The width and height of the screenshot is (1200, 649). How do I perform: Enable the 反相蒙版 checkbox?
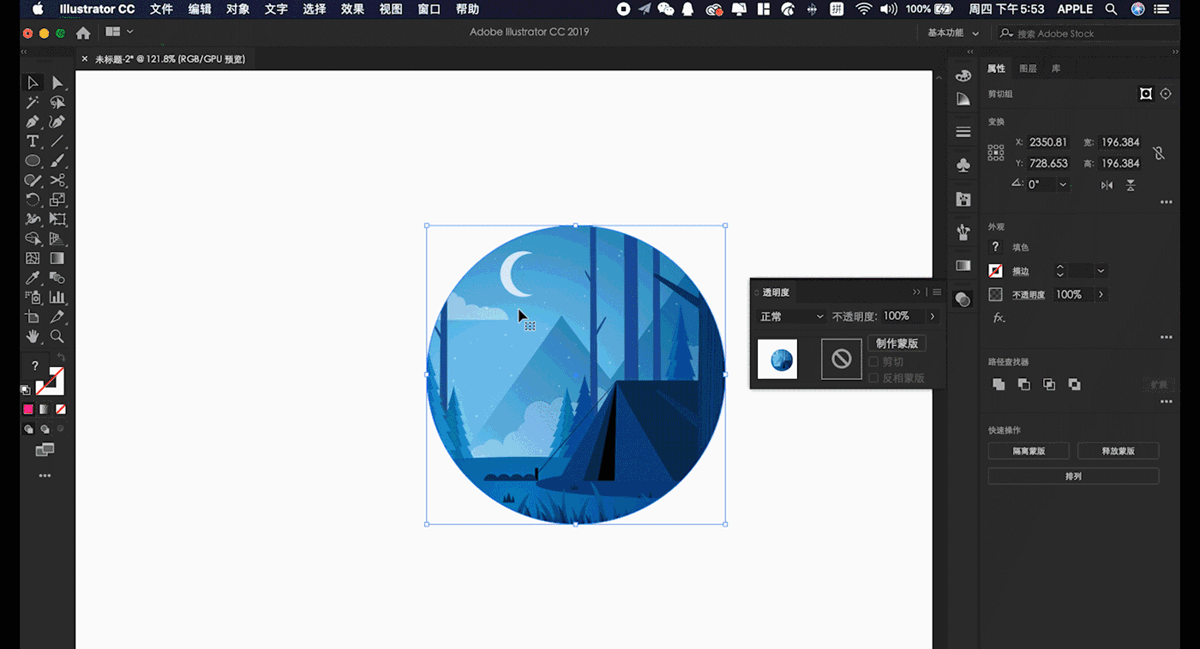pyautogui.click(x=874, y=378)
